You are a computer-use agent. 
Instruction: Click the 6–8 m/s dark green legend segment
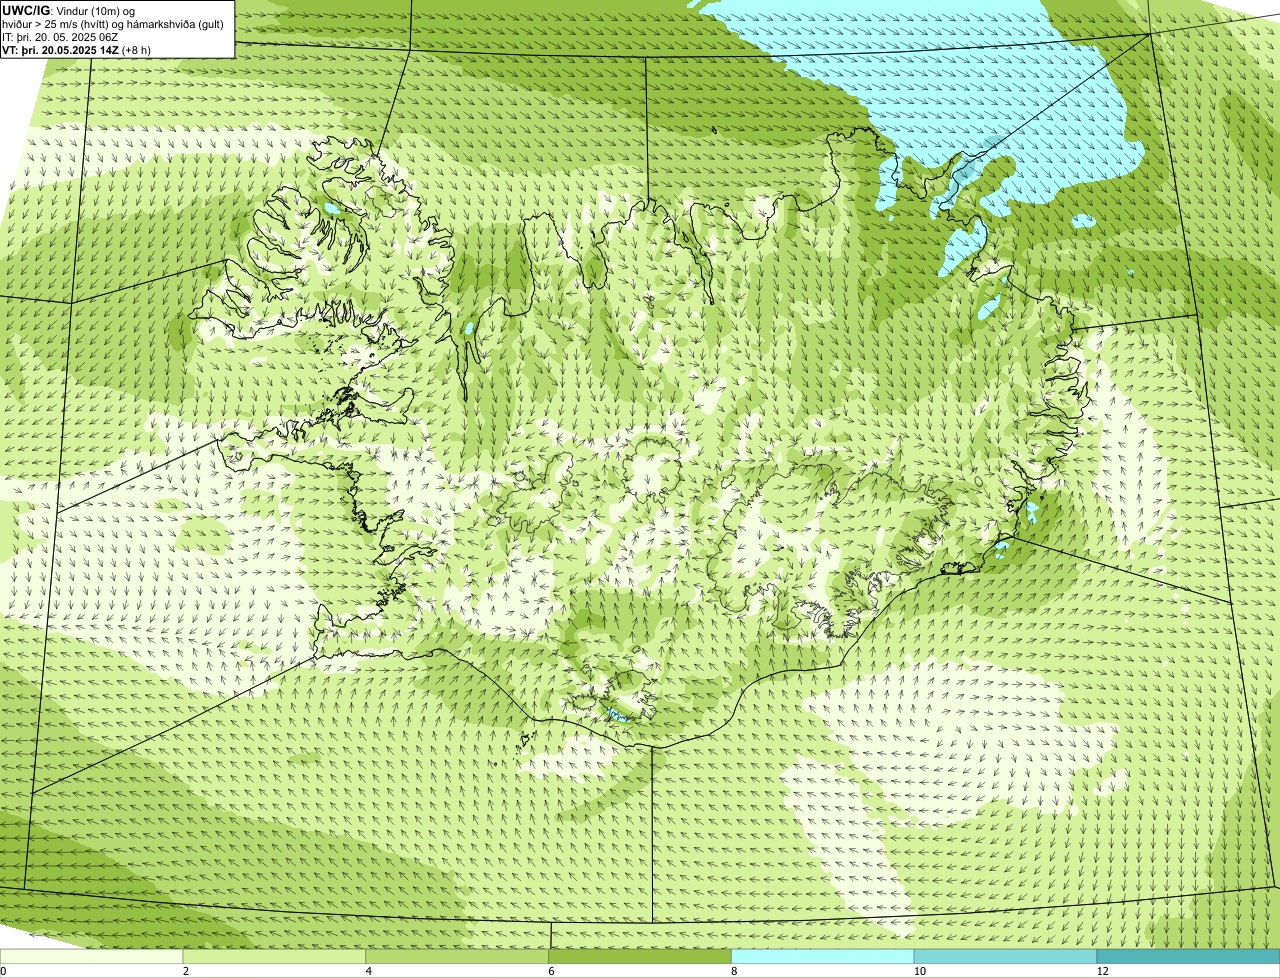pos(640,956)
